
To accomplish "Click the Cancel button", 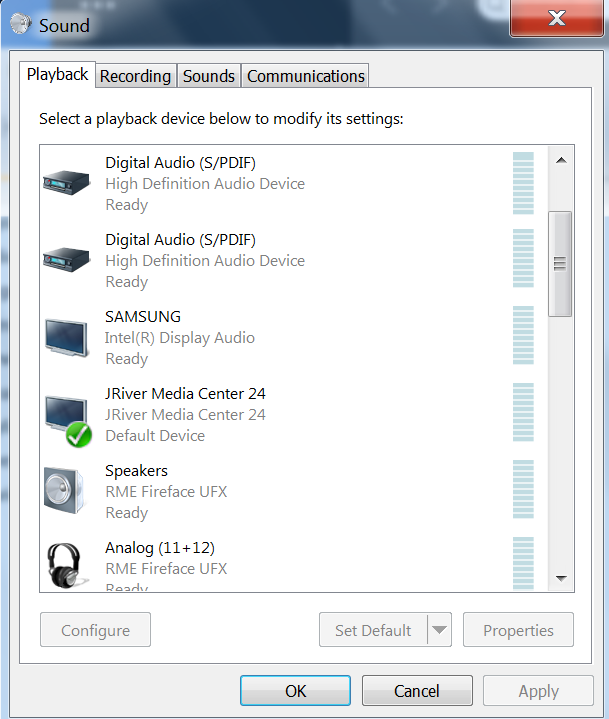I will click(417, 691).
